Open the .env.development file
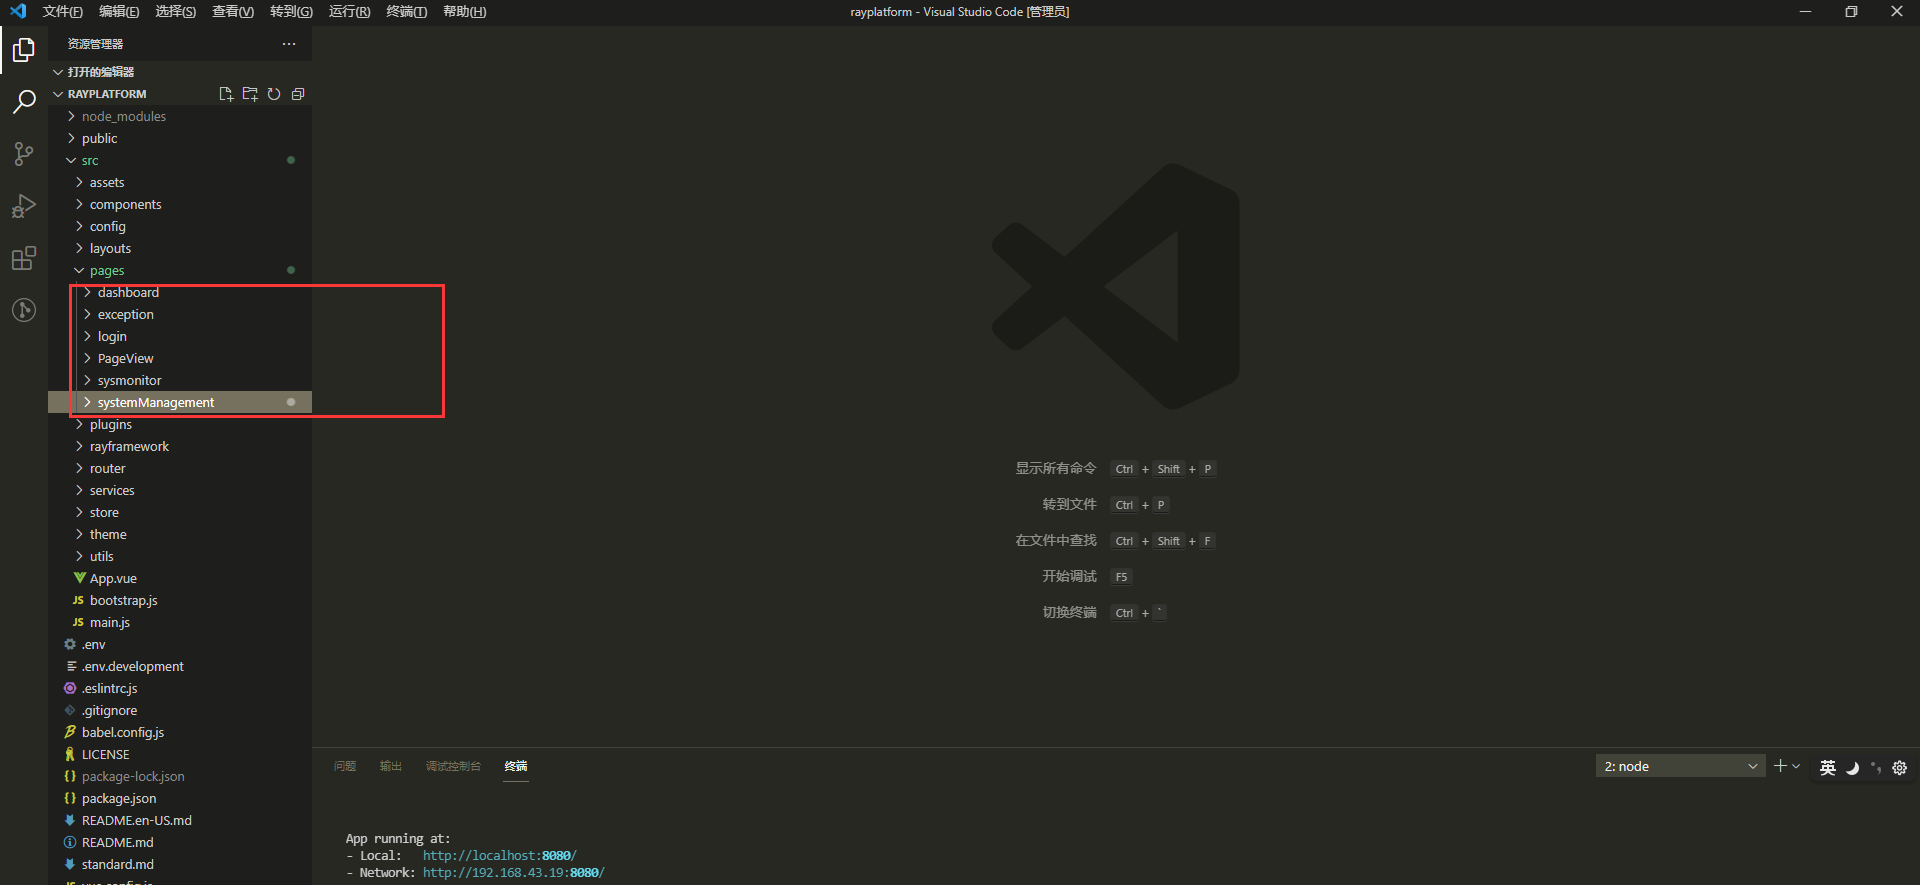This screenshot has width=1920, height=885. pyautogui.click(x=180, y=666)
